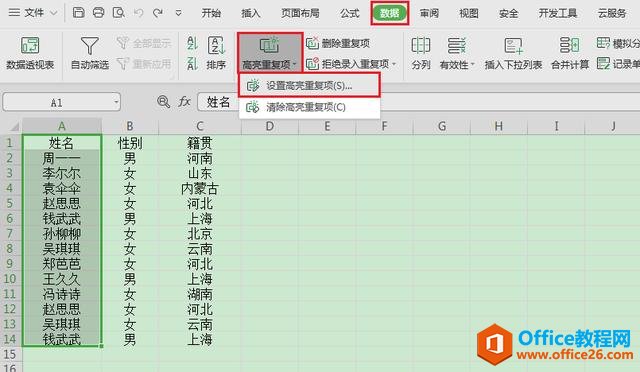Expand the 文件 menu dropdown arrow
Image resolution: width=640 pixels, height=372 pixels.
click(x=53, y=13)
